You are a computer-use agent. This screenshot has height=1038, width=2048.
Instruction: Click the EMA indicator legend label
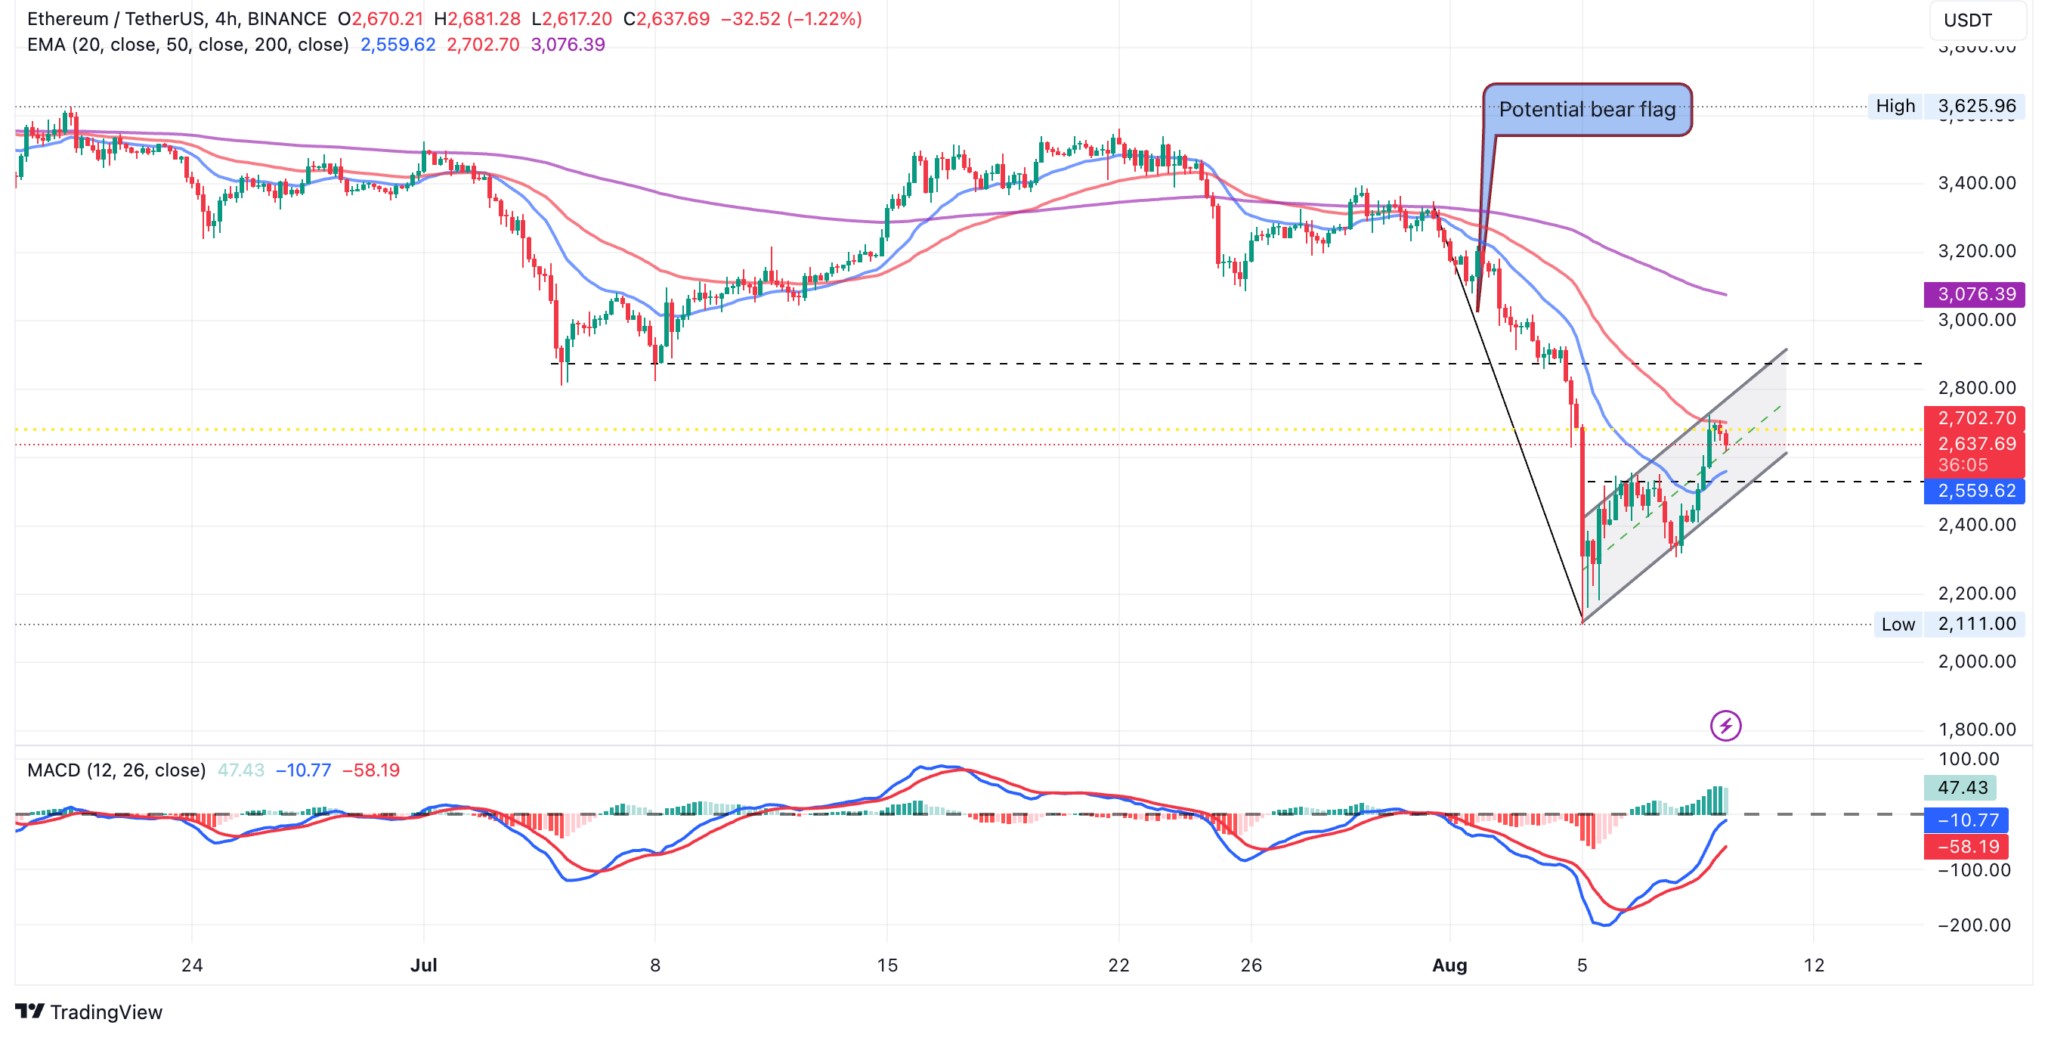188,45
